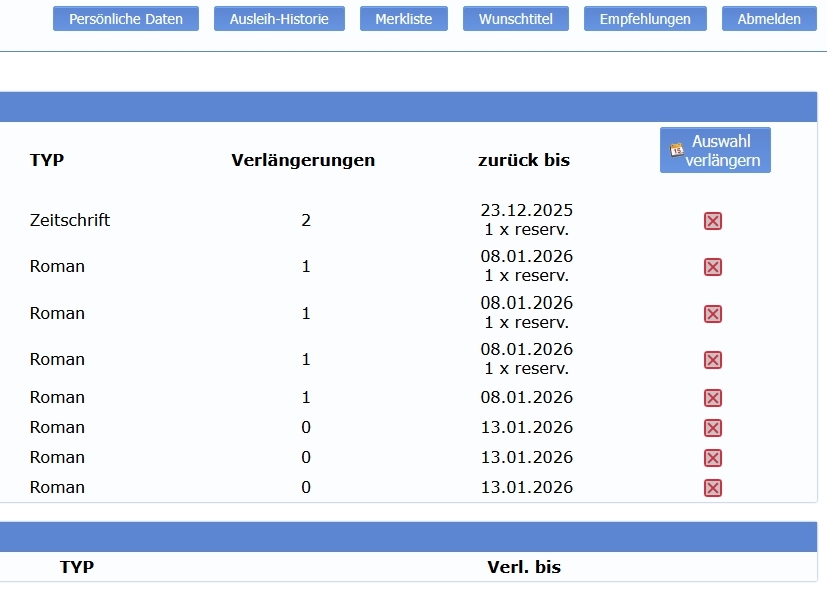830x598 pixels.
Task: Click red X for Roman due 08.01.2026 without reservation
Action: point(713,398)
